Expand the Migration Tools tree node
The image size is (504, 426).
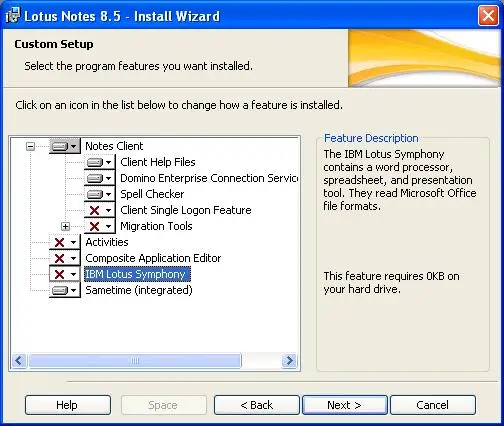(65, 227)
